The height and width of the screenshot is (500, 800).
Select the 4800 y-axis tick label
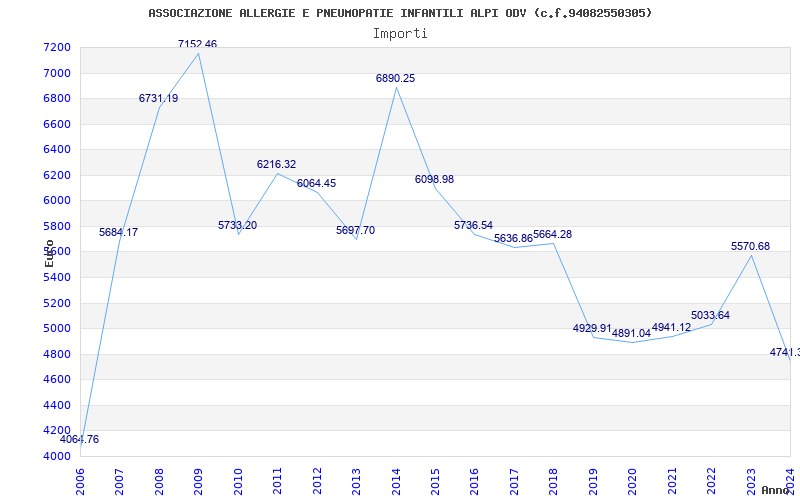(x=57, y=355)
